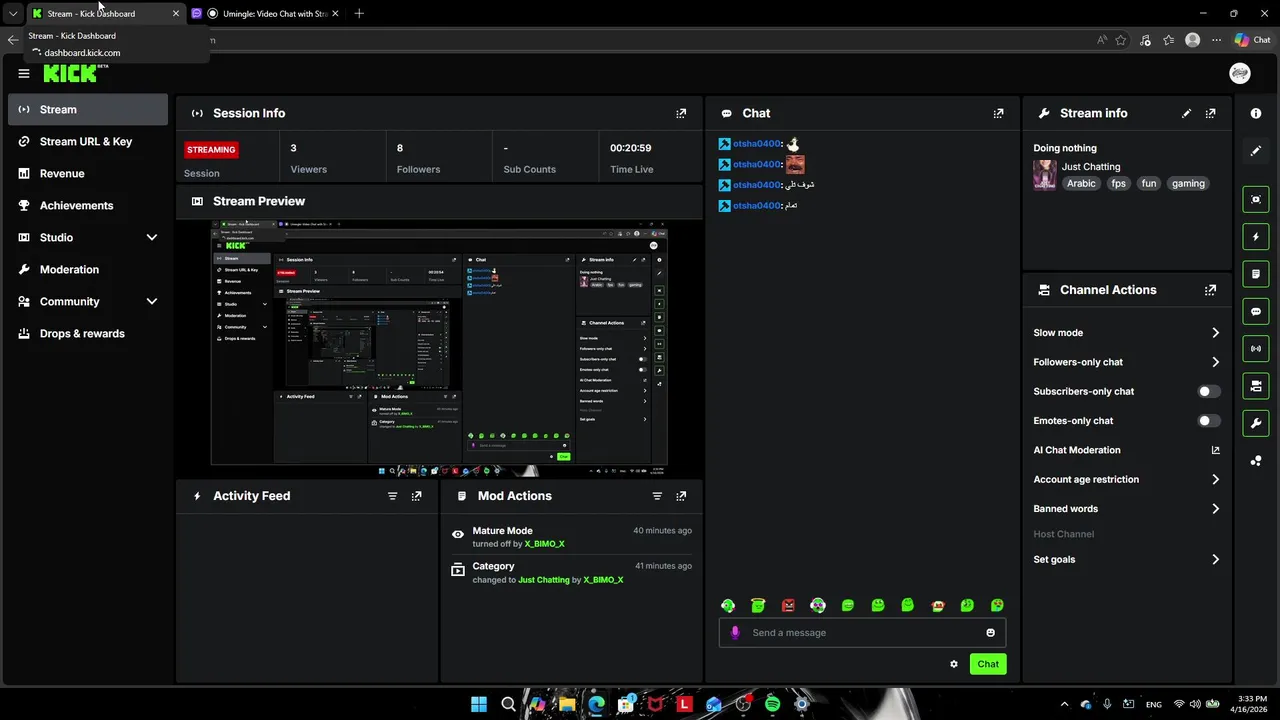Click the Just Chatting category thumbnail
The width and height of the screenshot is (1280, 720).
pyautogui.click(x=1045, y=175)
